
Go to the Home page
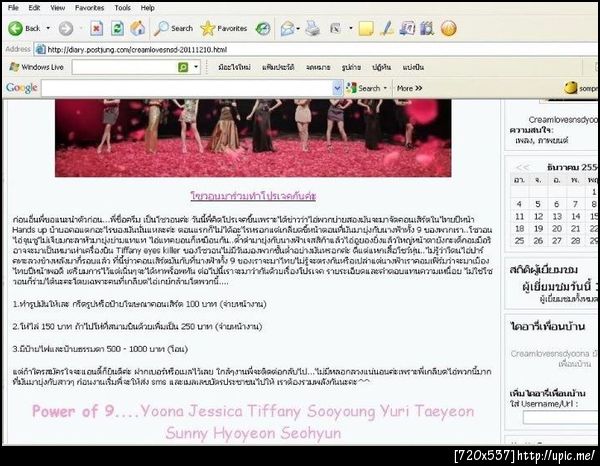tap(138, 28)
